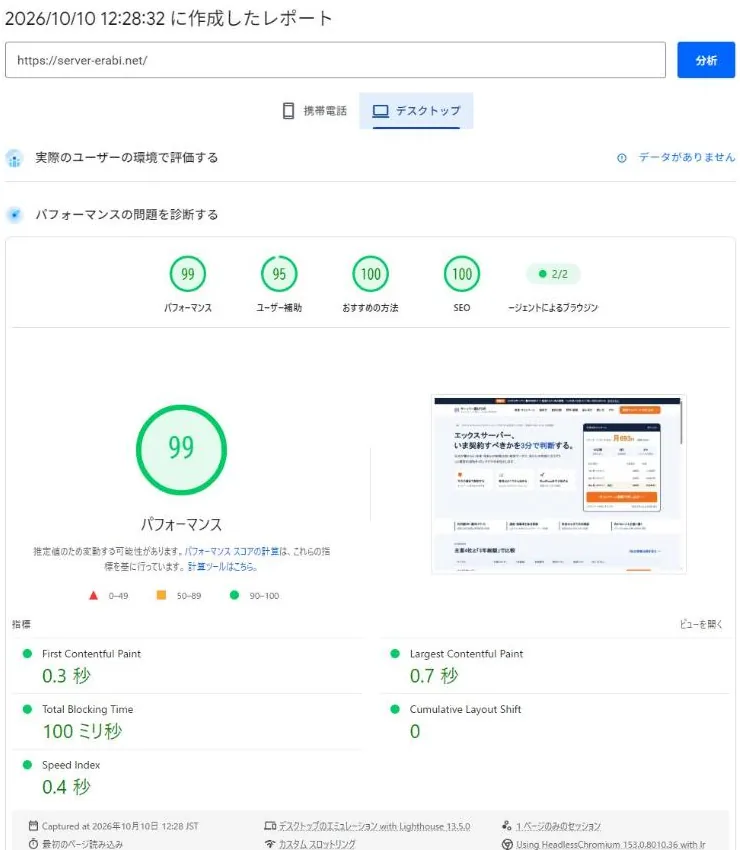The width and height of the screenshot is (740, 850).
Task: Click the Total Blocking Time metric label
Action: tap(87, 709)
